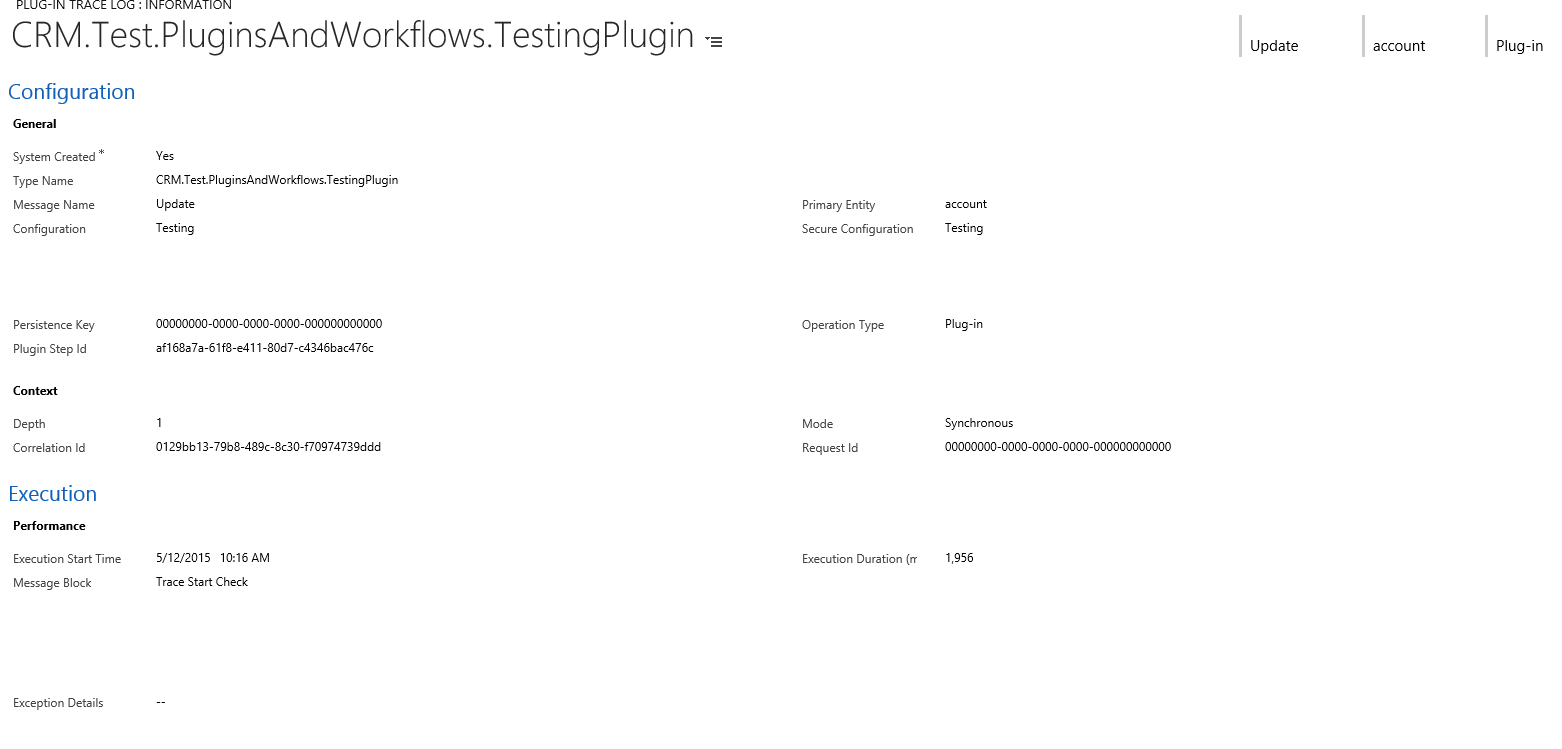1562x749 pixels.
Task: Select the Exception Details field
Action: coord(160,702)
